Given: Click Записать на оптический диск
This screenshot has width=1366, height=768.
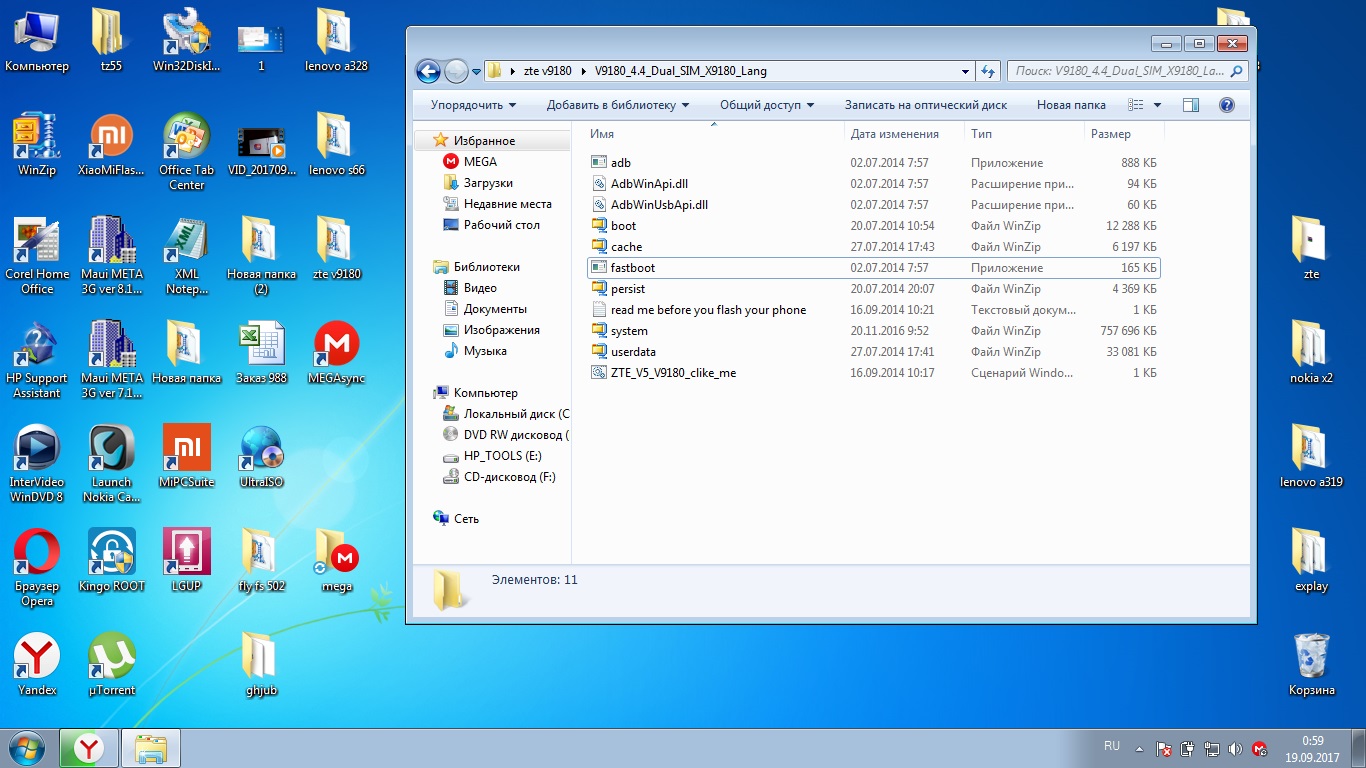Looking at the screenshot, I should pyautogui.click(x=925, y=105).
